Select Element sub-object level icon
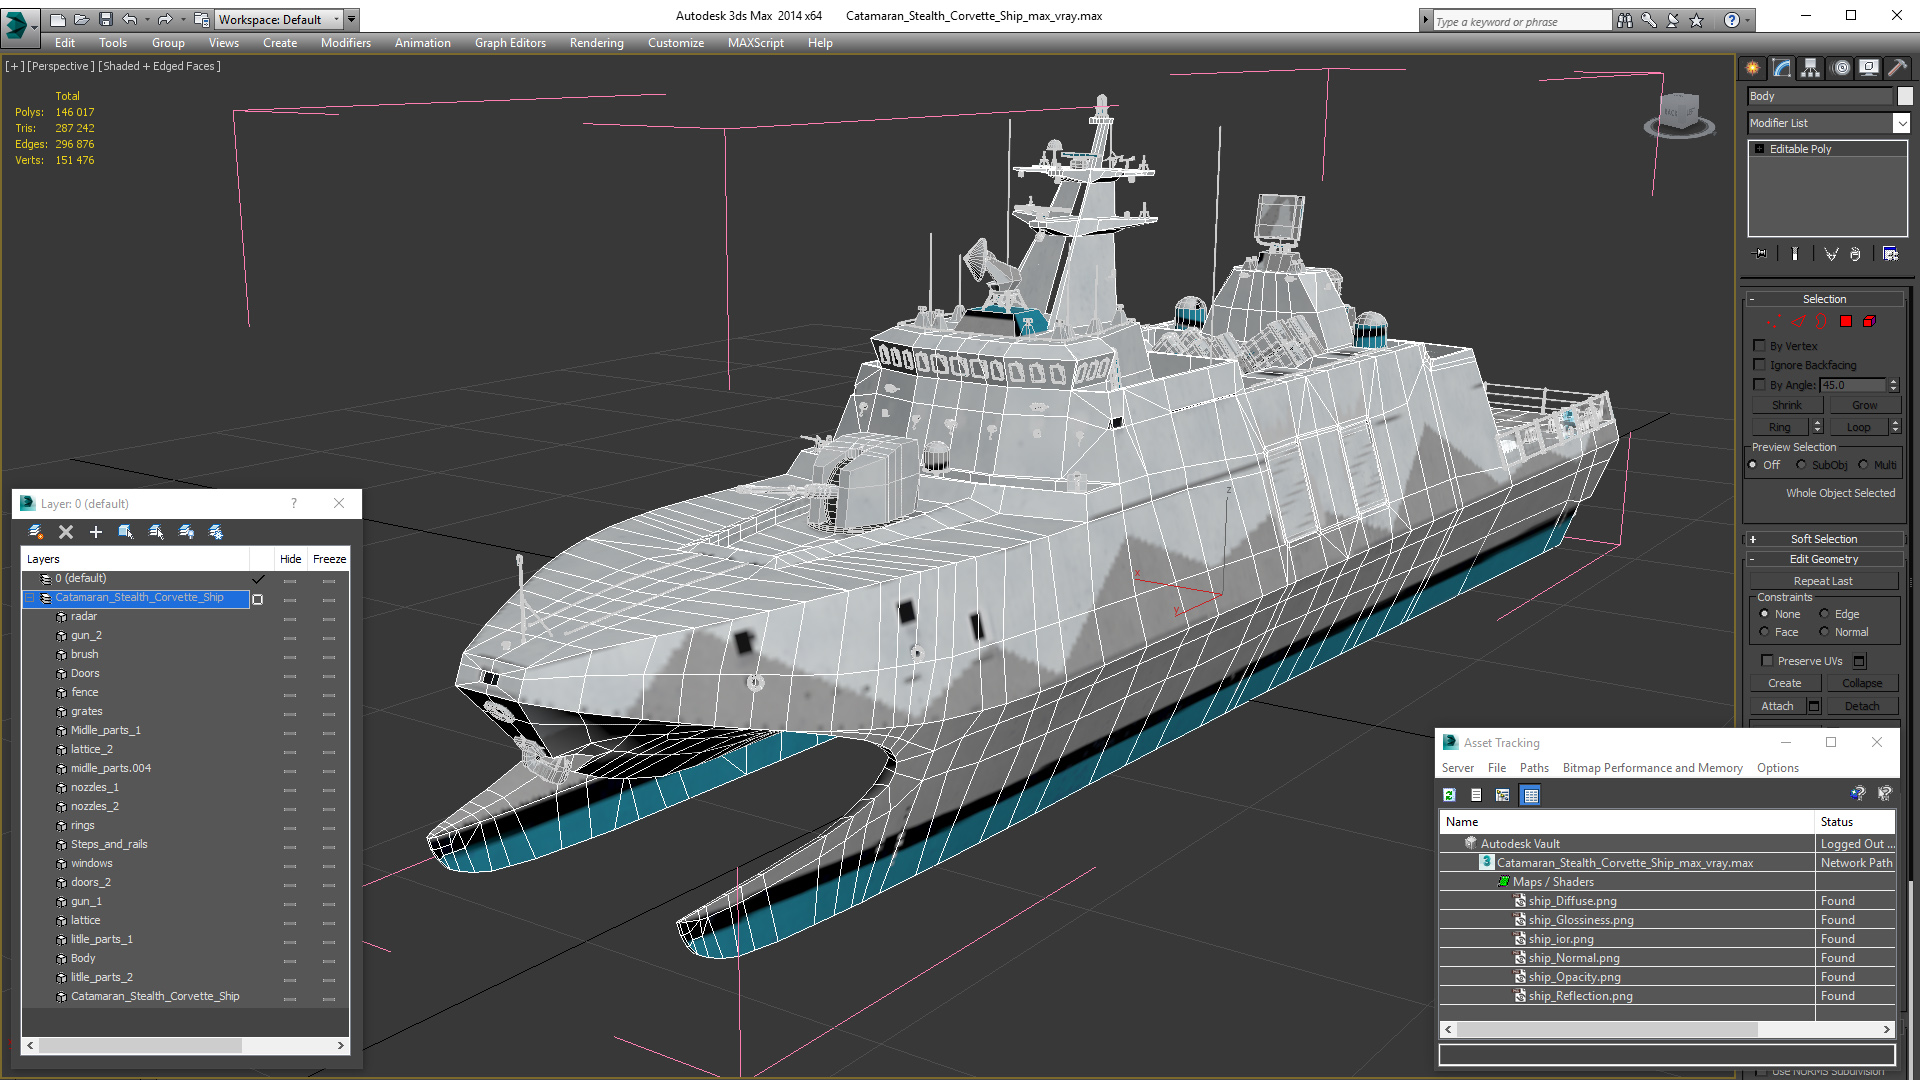The width and height of the screenshot is (1920, 1080). [1869, 322]
